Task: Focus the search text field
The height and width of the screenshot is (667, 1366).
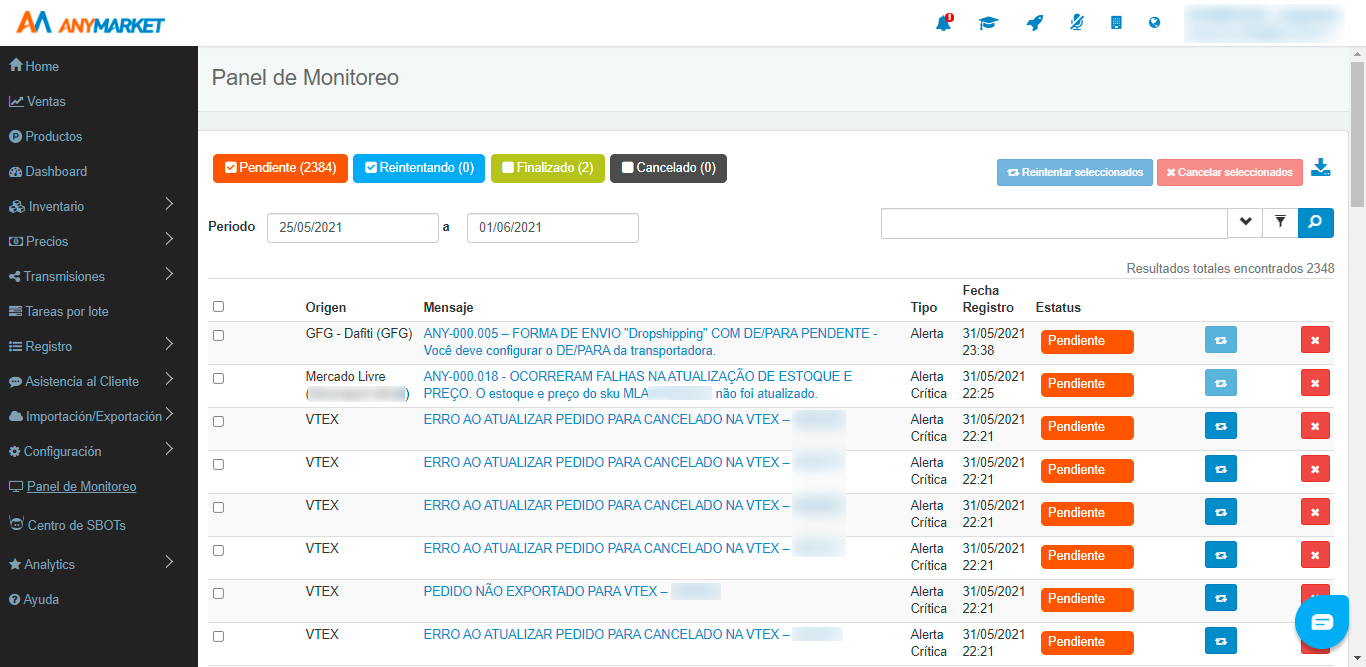Action: point(1054,223)
